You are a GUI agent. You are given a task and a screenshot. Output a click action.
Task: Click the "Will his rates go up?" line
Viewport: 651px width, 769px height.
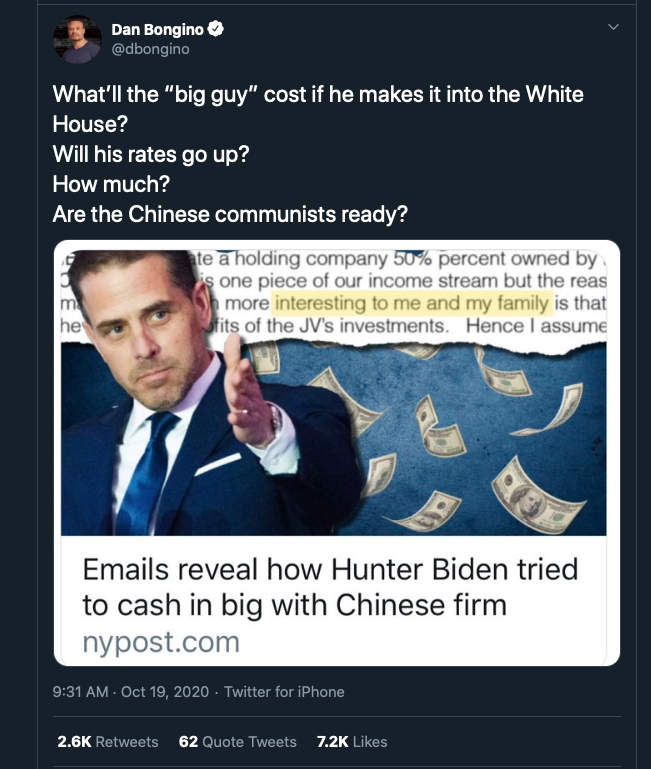[x=152, y=157]
